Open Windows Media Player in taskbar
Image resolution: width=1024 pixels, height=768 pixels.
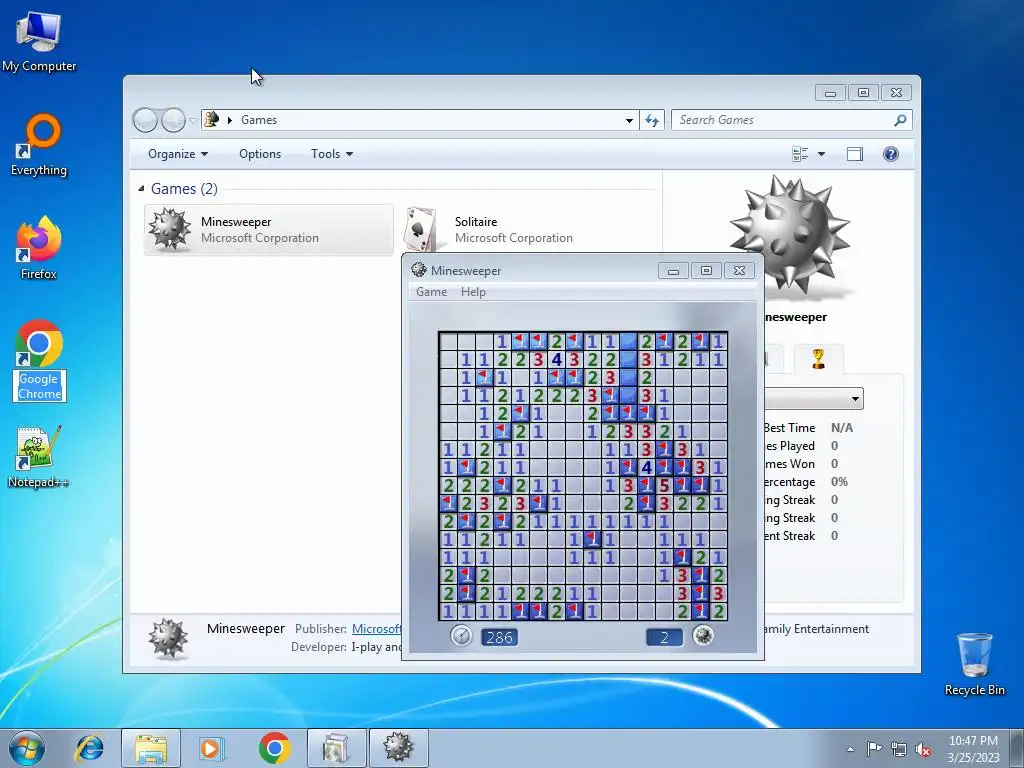click(x=211, y=748)
